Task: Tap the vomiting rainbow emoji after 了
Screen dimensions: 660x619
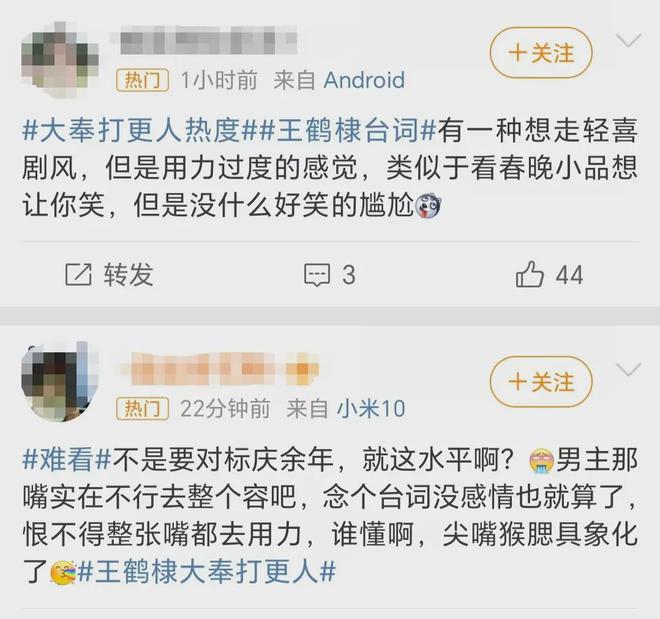Action: [63, 572]
